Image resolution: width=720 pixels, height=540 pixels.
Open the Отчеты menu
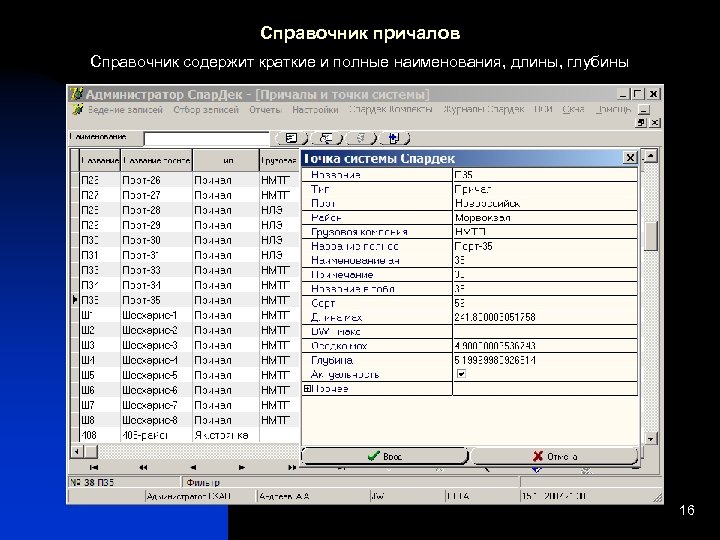pyautogui.click(x=265, y=110)
